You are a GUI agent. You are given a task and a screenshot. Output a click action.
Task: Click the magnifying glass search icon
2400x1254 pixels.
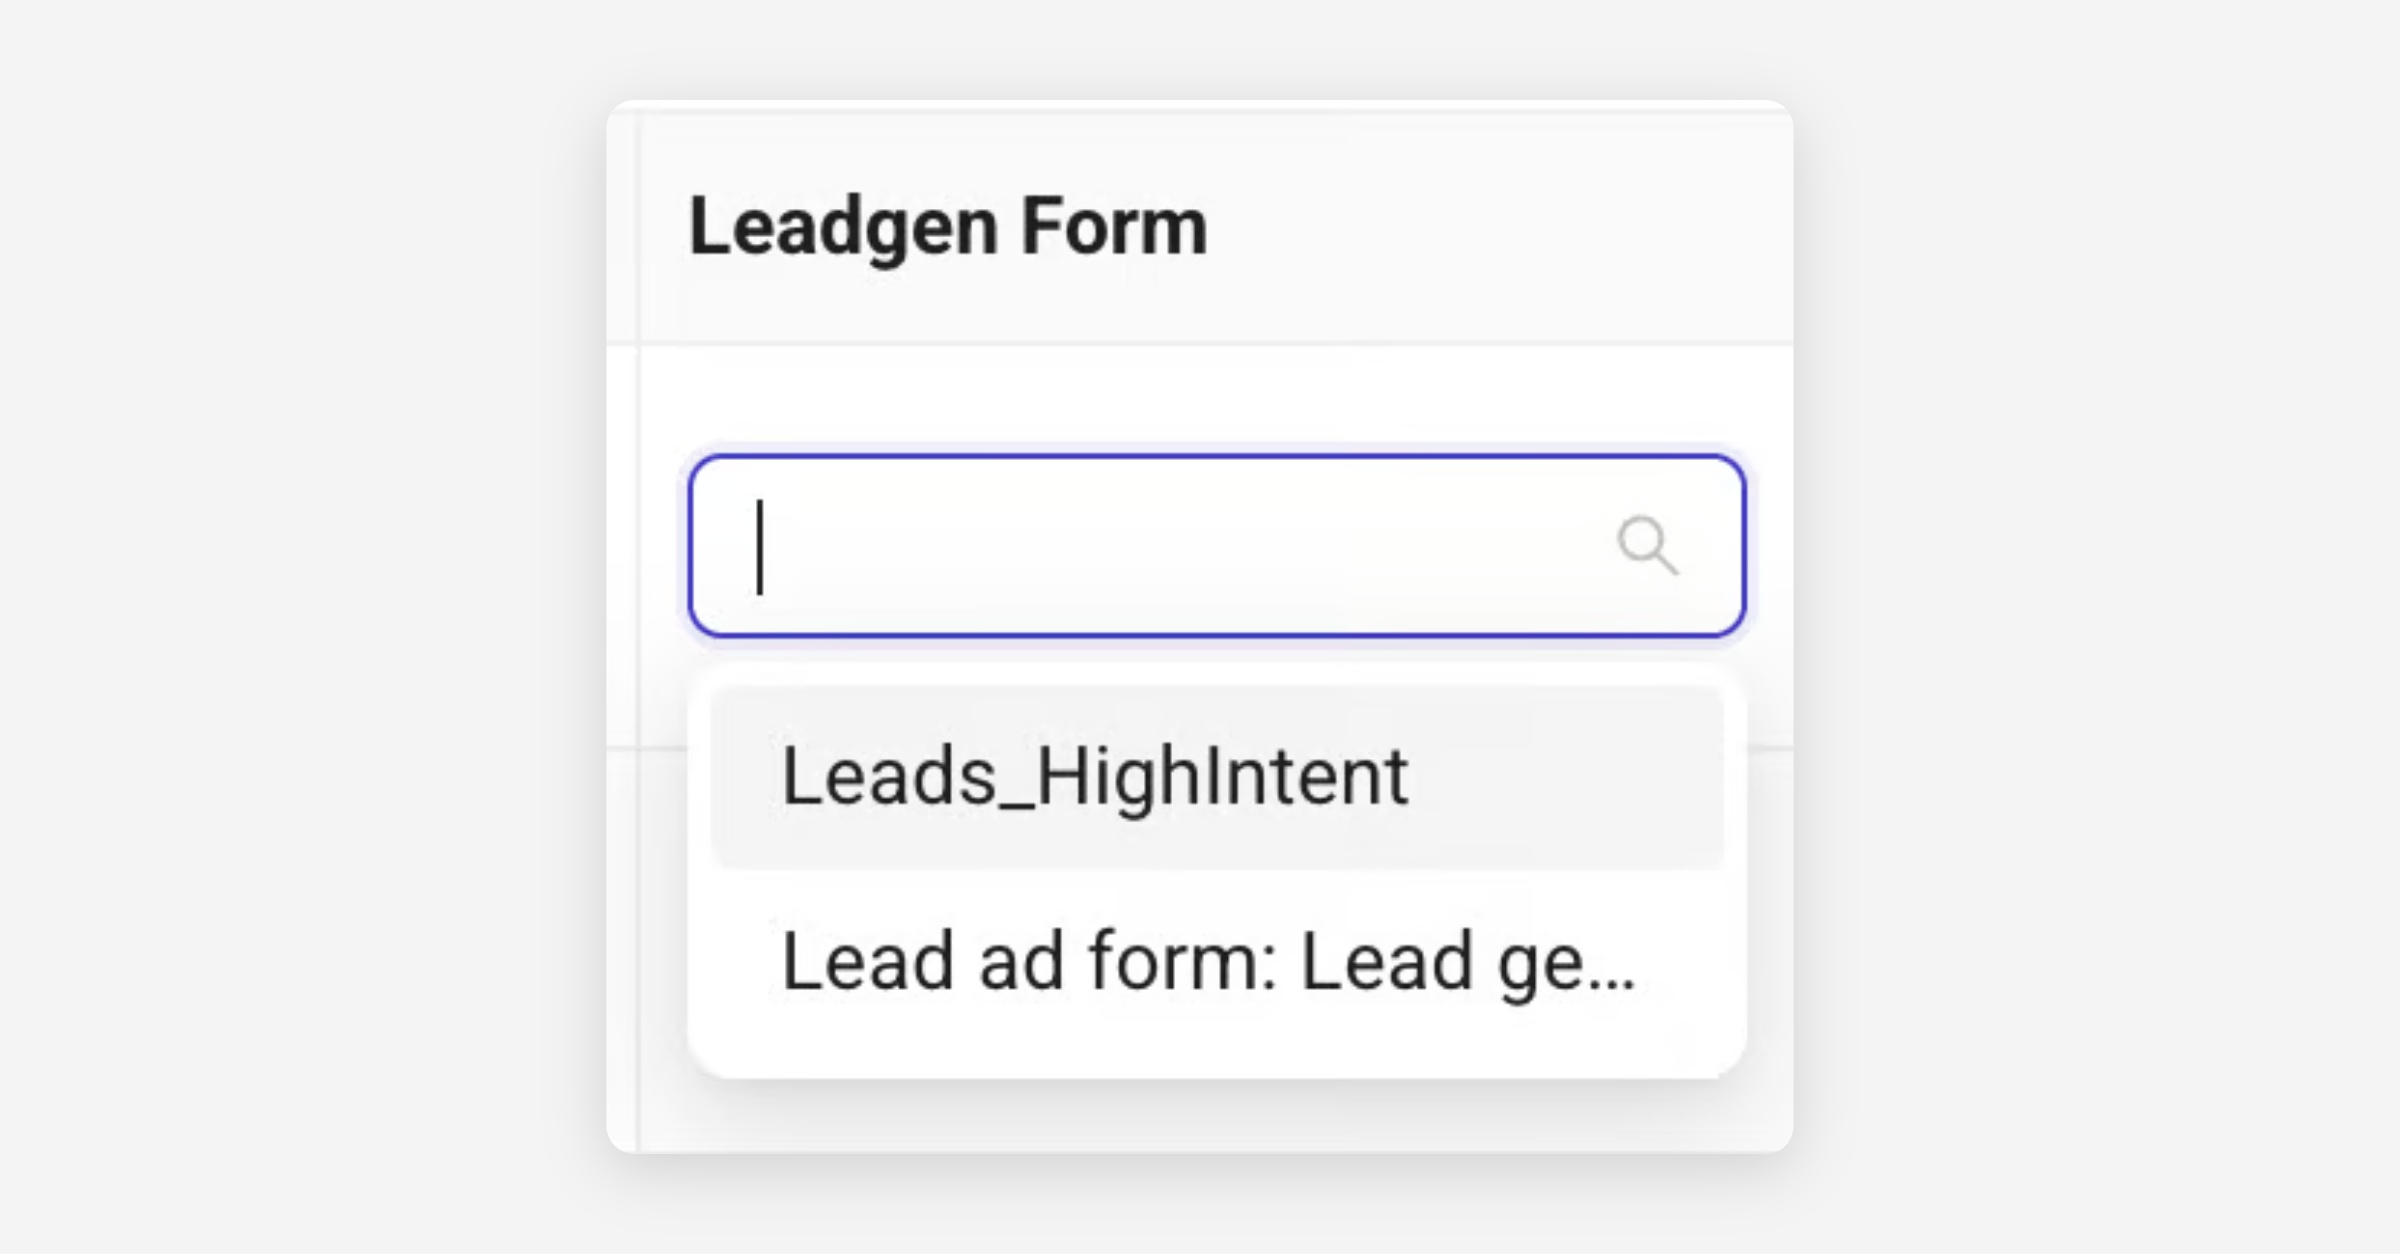pyautogui.click(x=1647, y=545)
